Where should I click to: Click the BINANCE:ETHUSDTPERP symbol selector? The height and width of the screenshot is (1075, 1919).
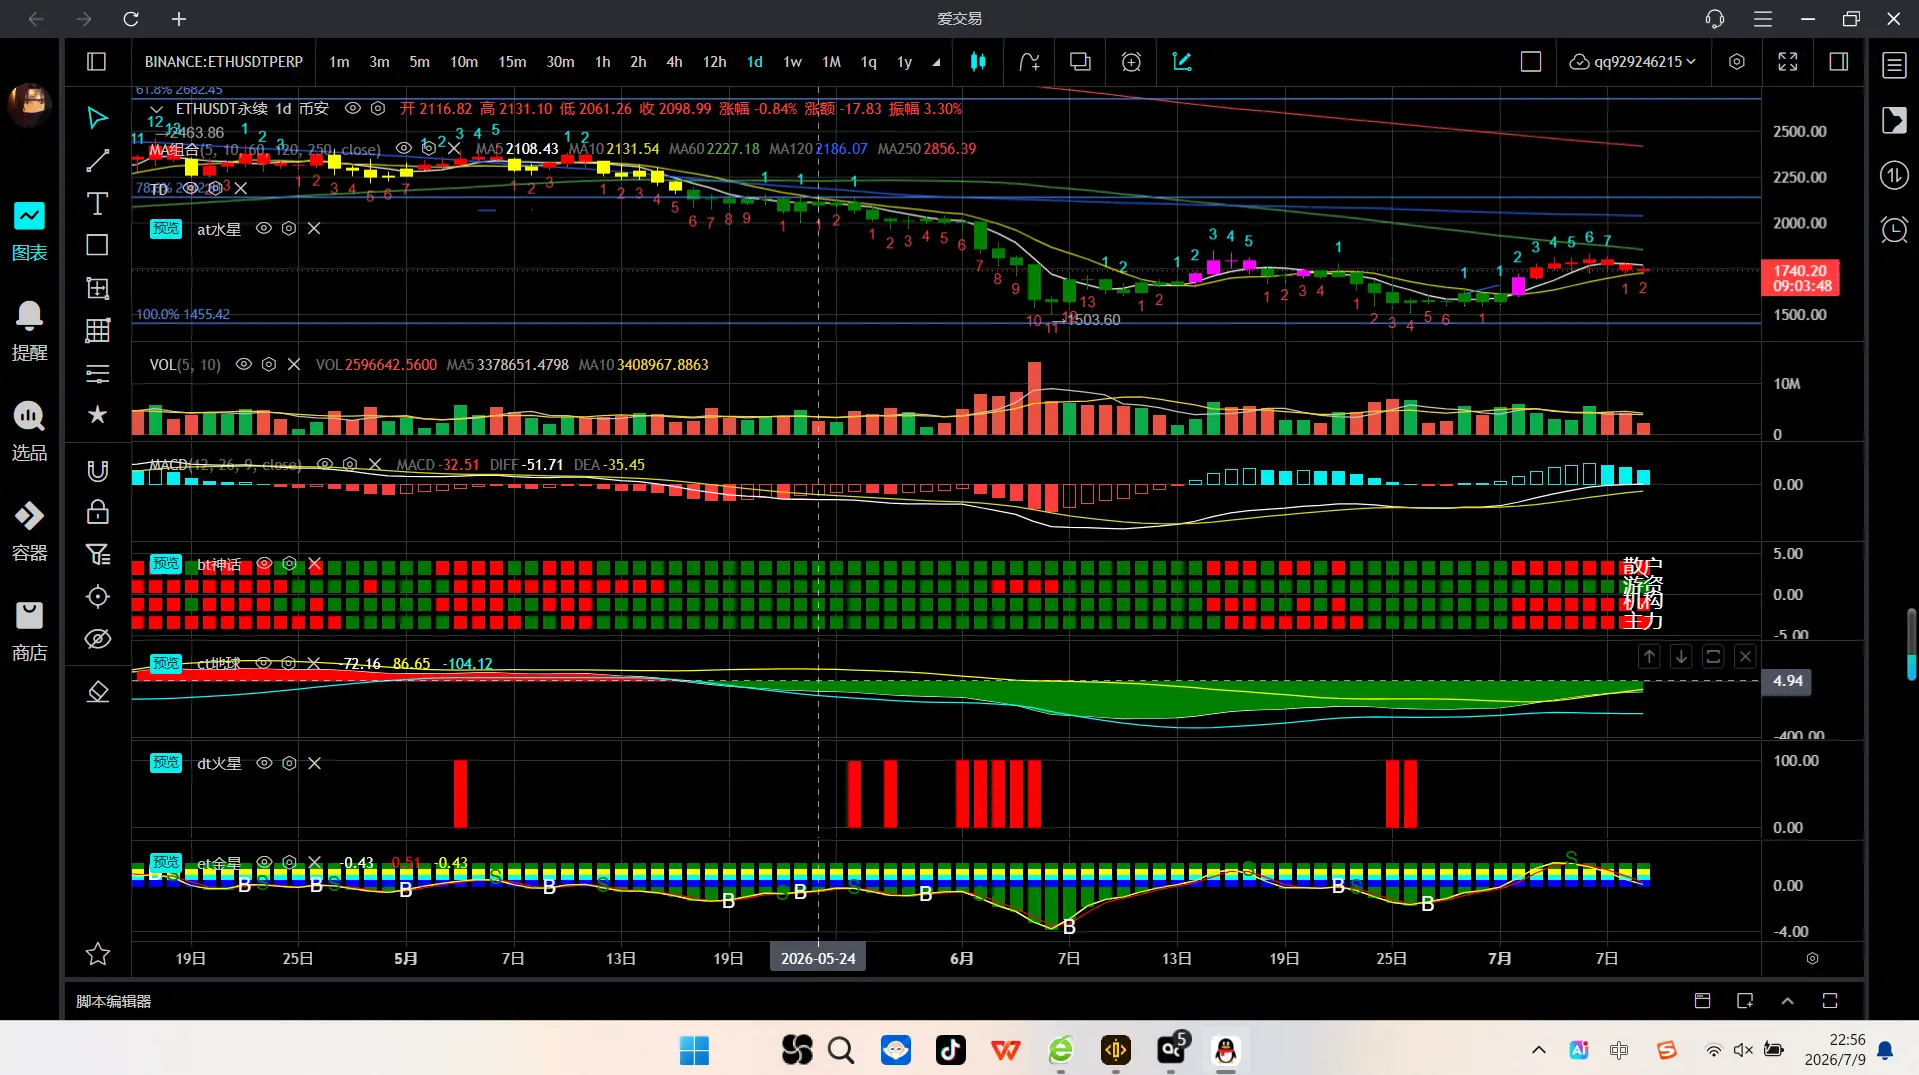pos(224,62)
